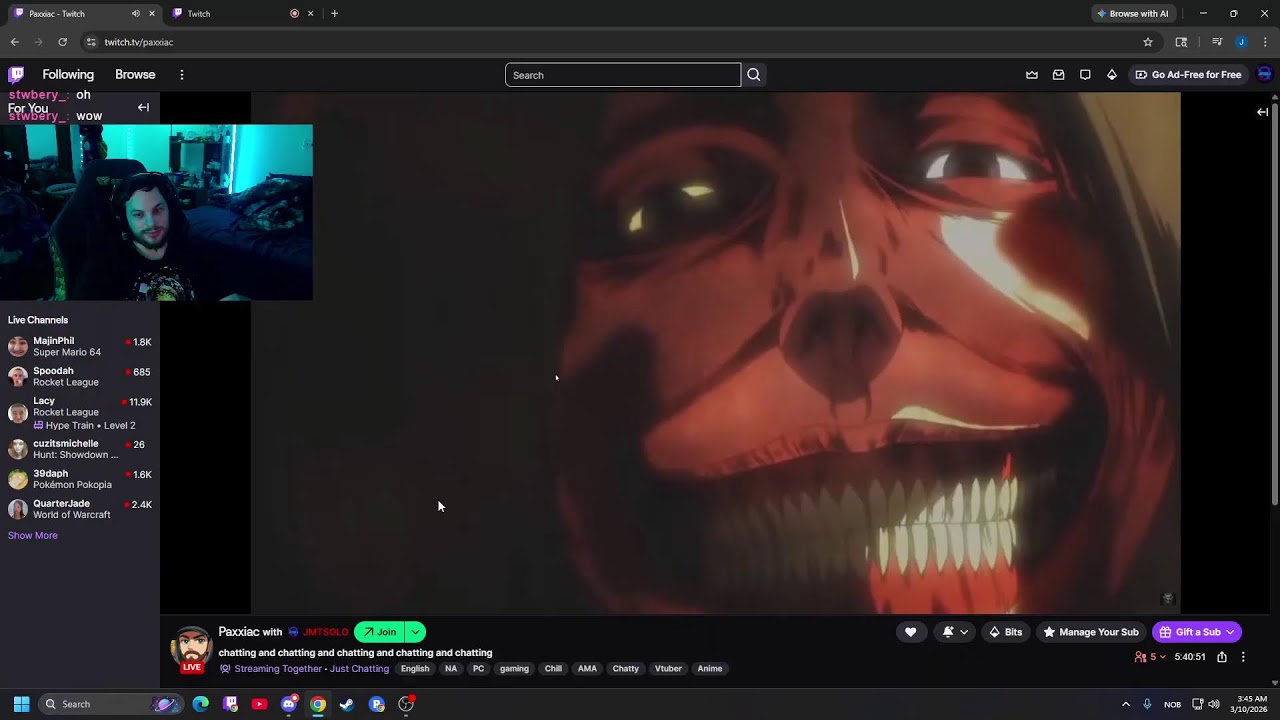
Task: Collapse the left sidebar with arrow icon
Action: pos(143,108)
